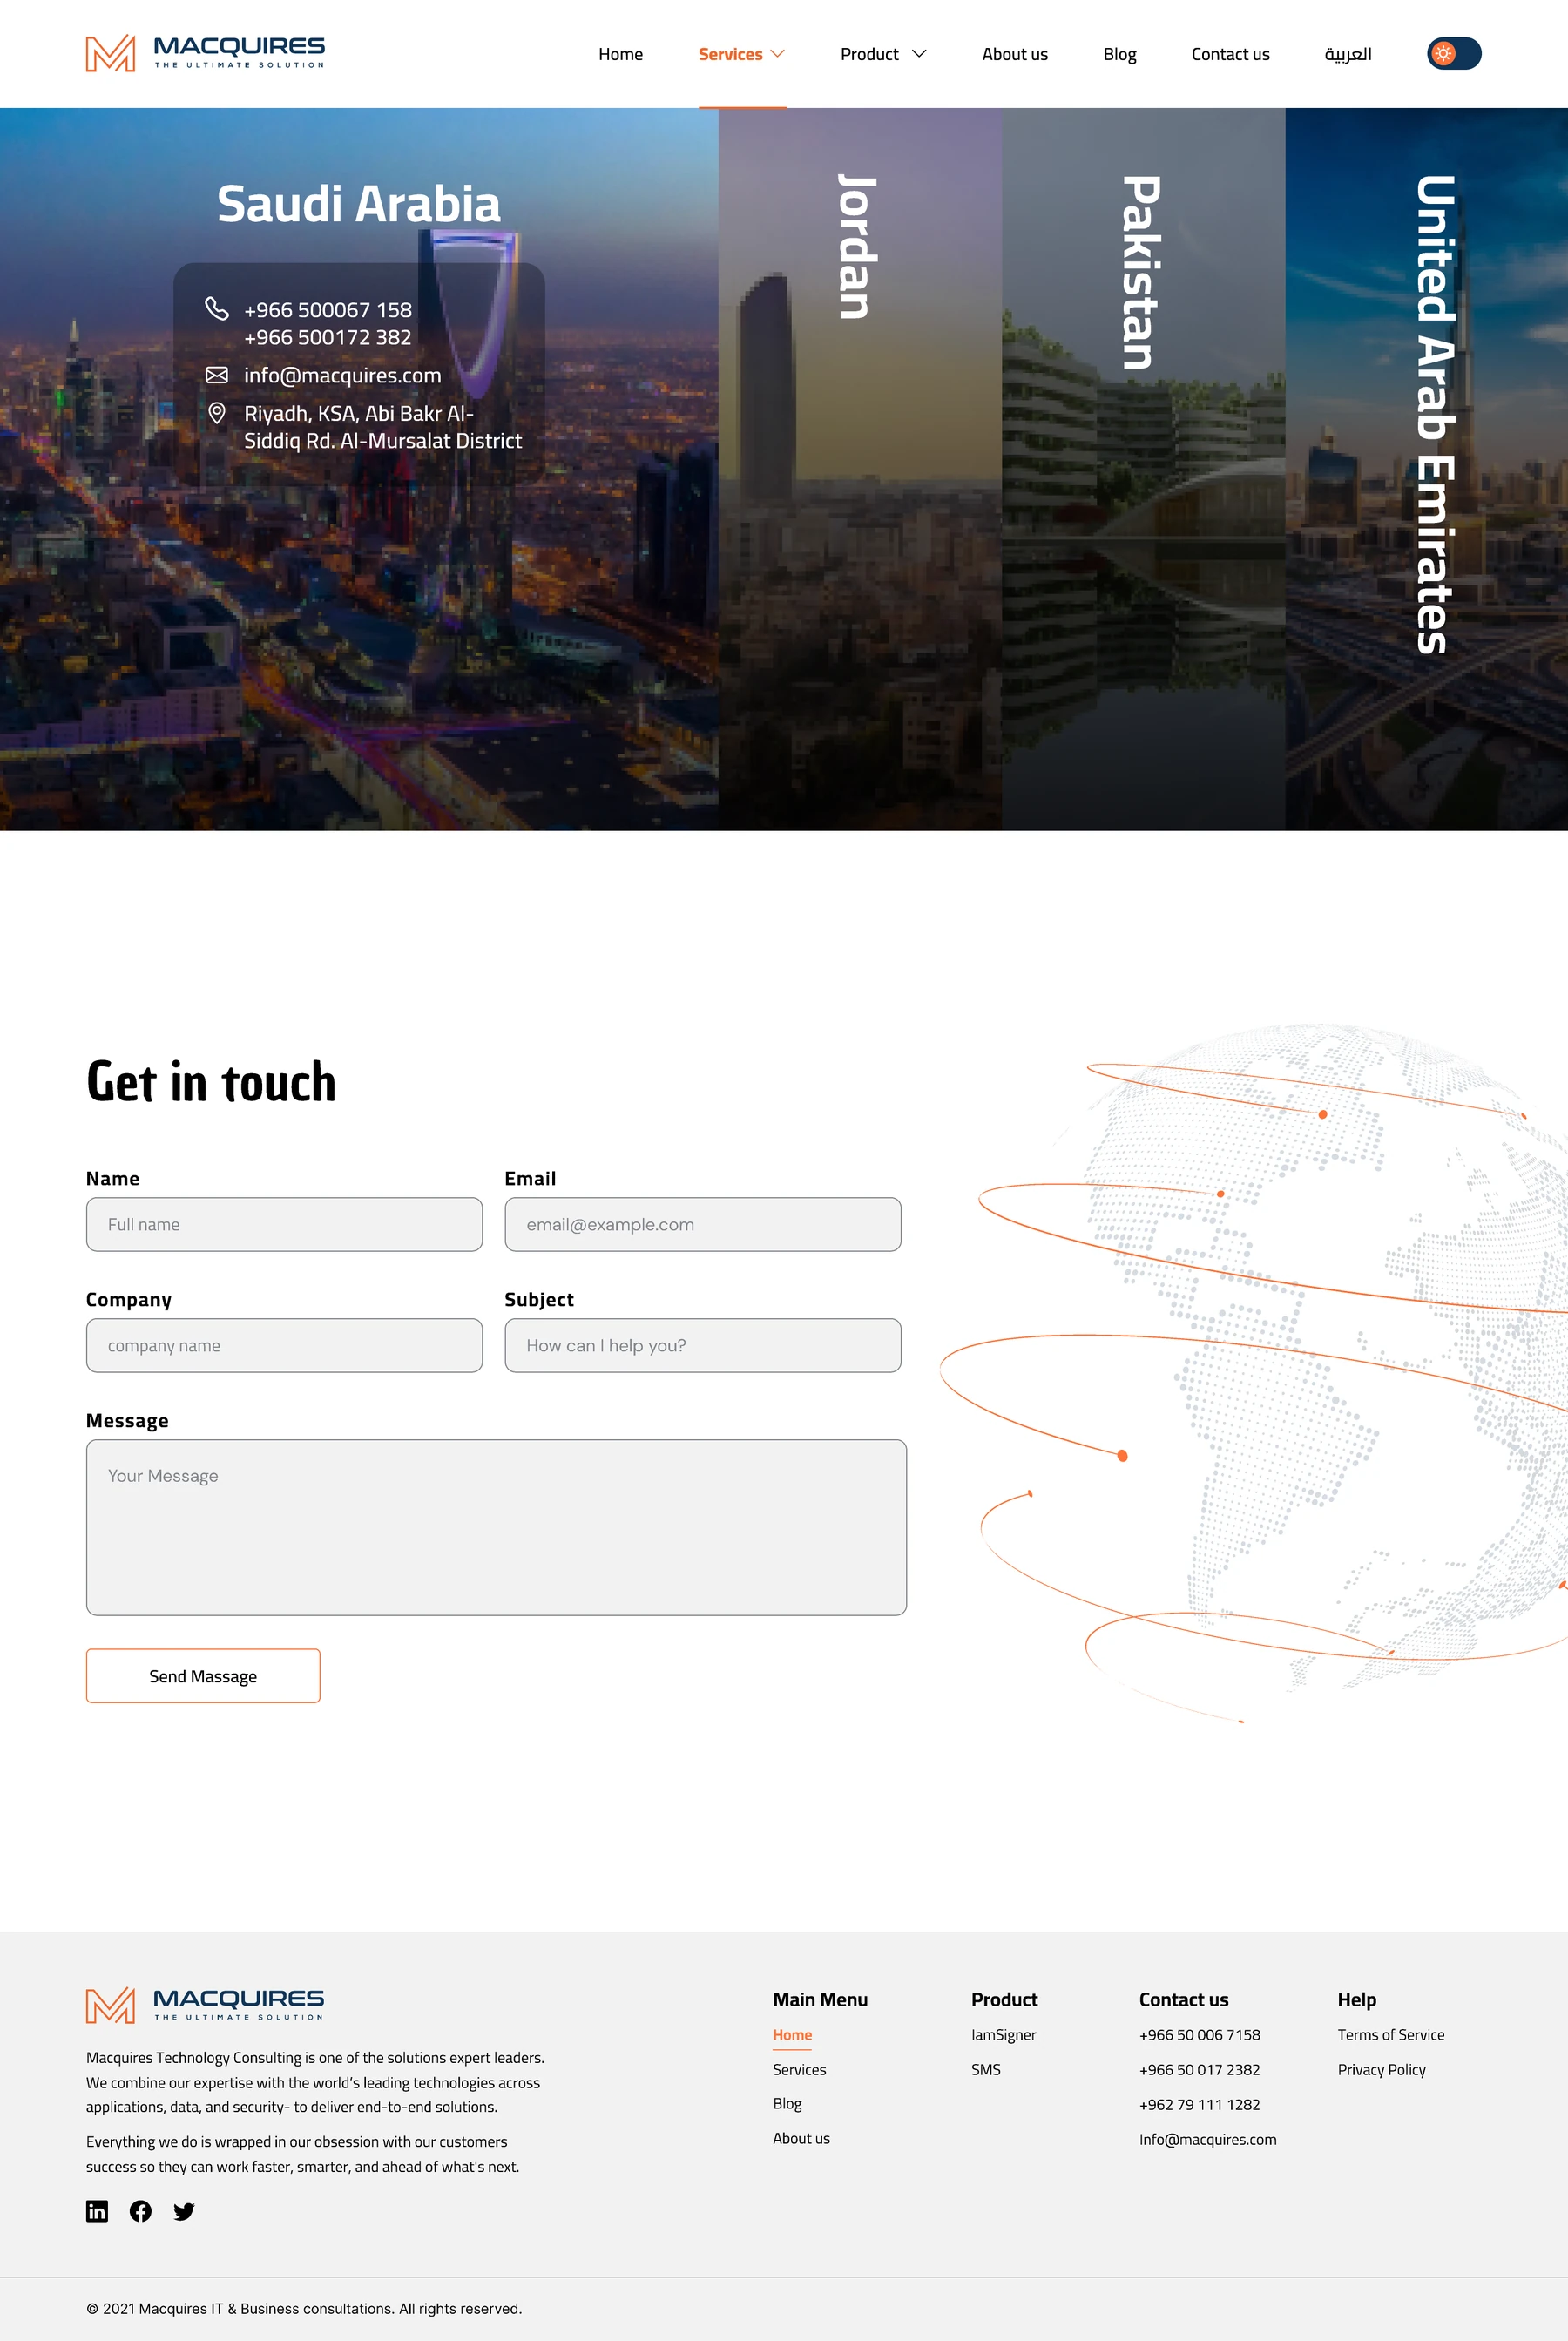Viewport: 1568px width, 2341px height.
Task: Click the Macquires logo in the header
Action: [205, 53]
